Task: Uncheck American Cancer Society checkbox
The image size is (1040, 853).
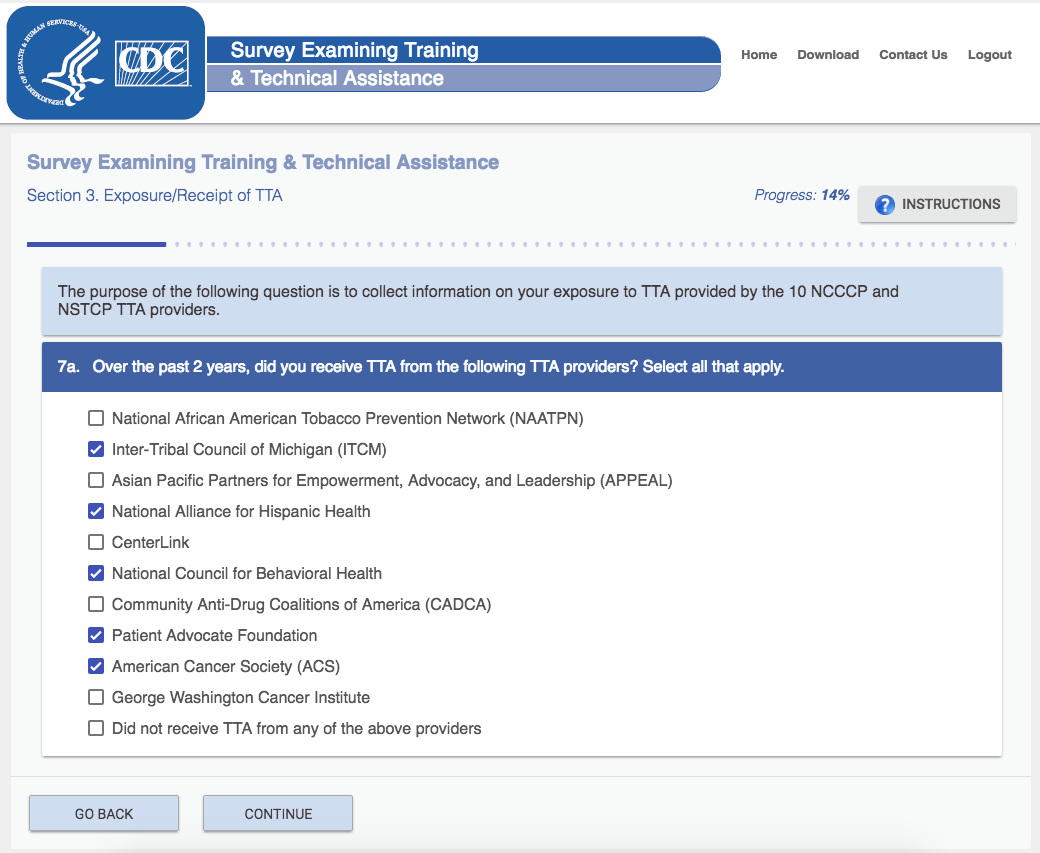Action: pyautogui.click(x=96, y=666)
